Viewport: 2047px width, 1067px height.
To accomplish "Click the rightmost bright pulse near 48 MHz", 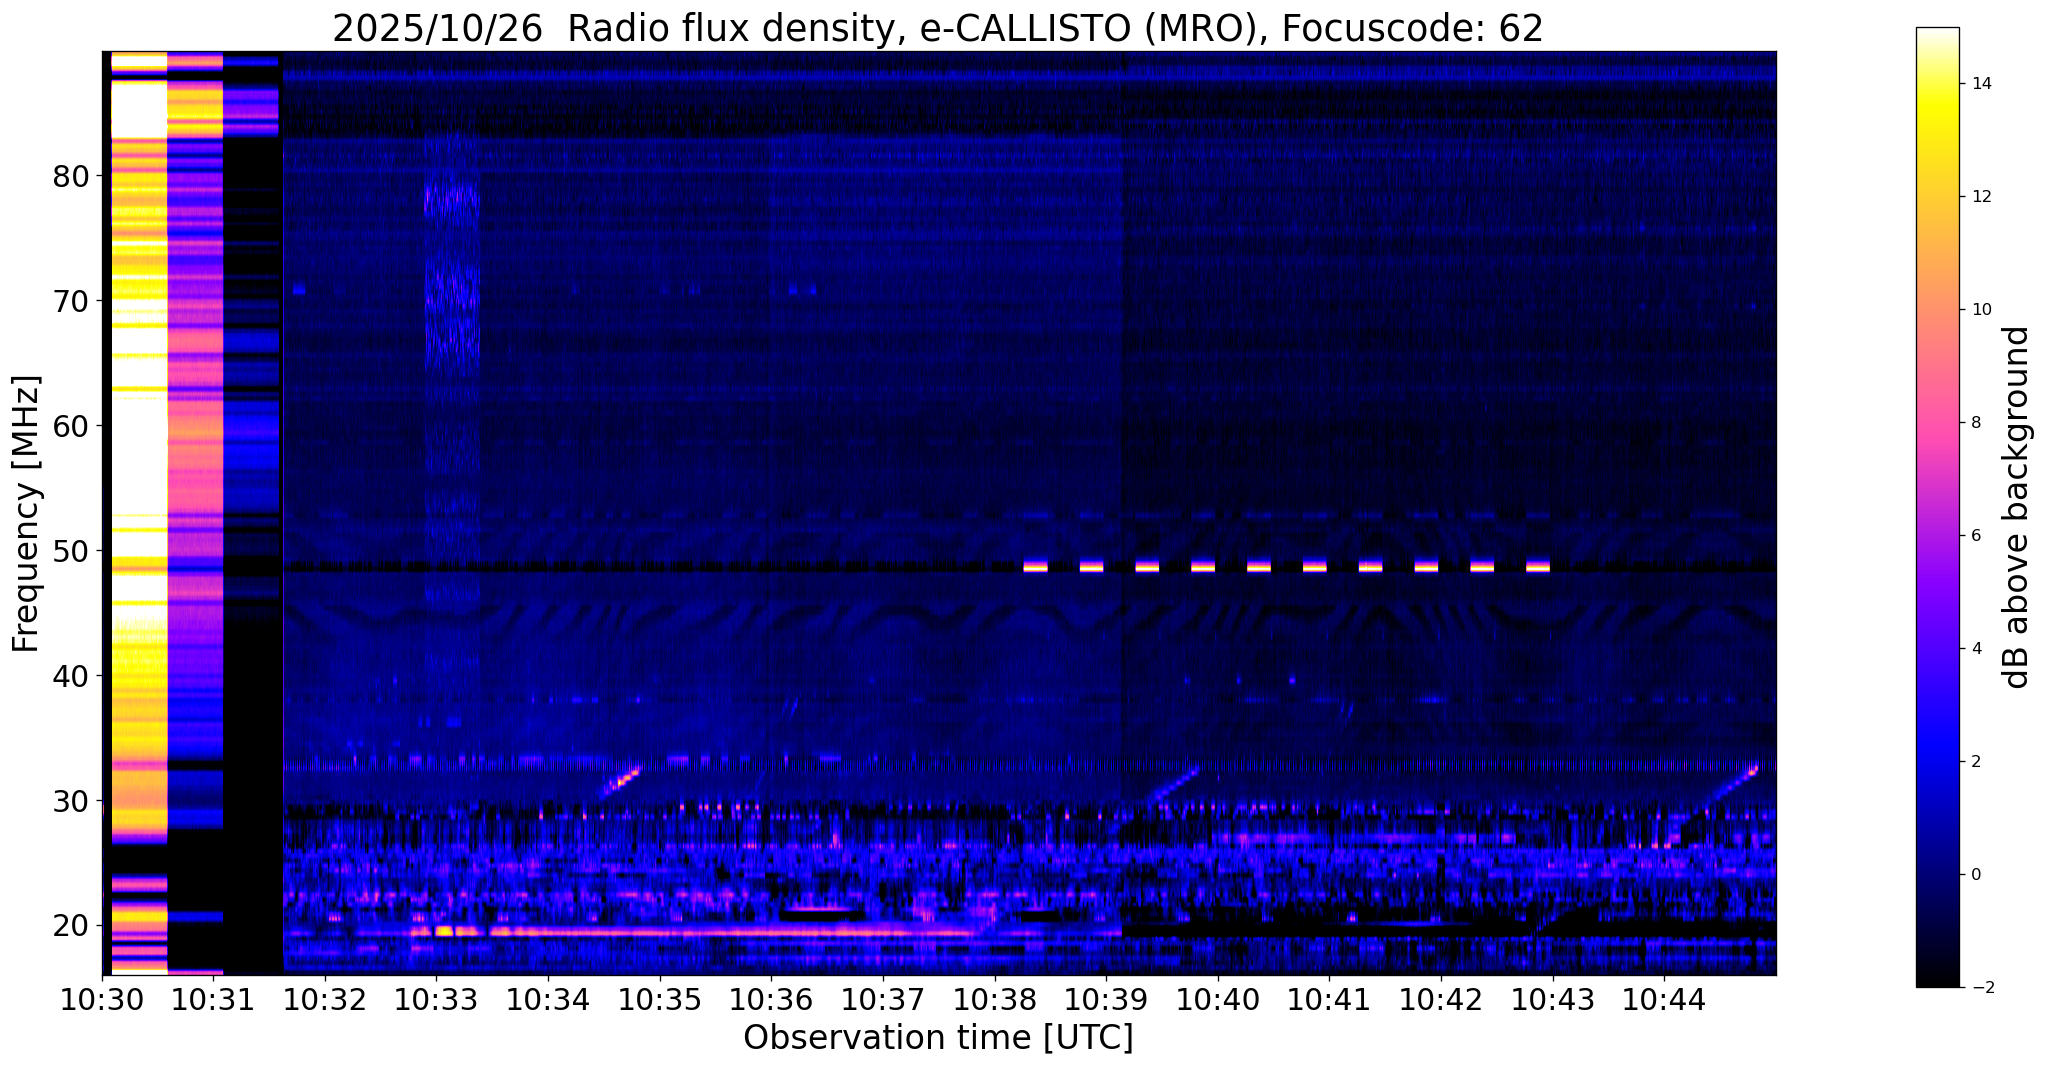I will click(1538, 566).
